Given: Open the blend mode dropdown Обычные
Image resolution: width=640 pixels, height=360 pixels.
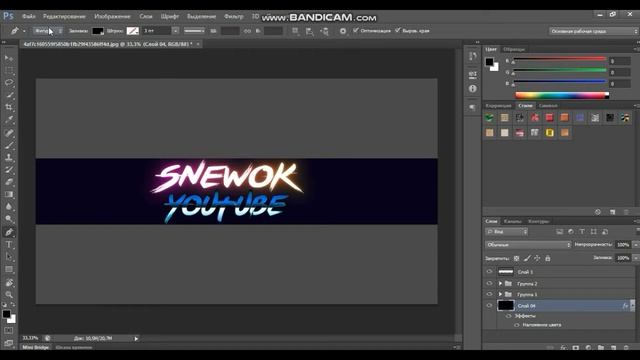Looking at the screenshot, I should tap(528, 244).
